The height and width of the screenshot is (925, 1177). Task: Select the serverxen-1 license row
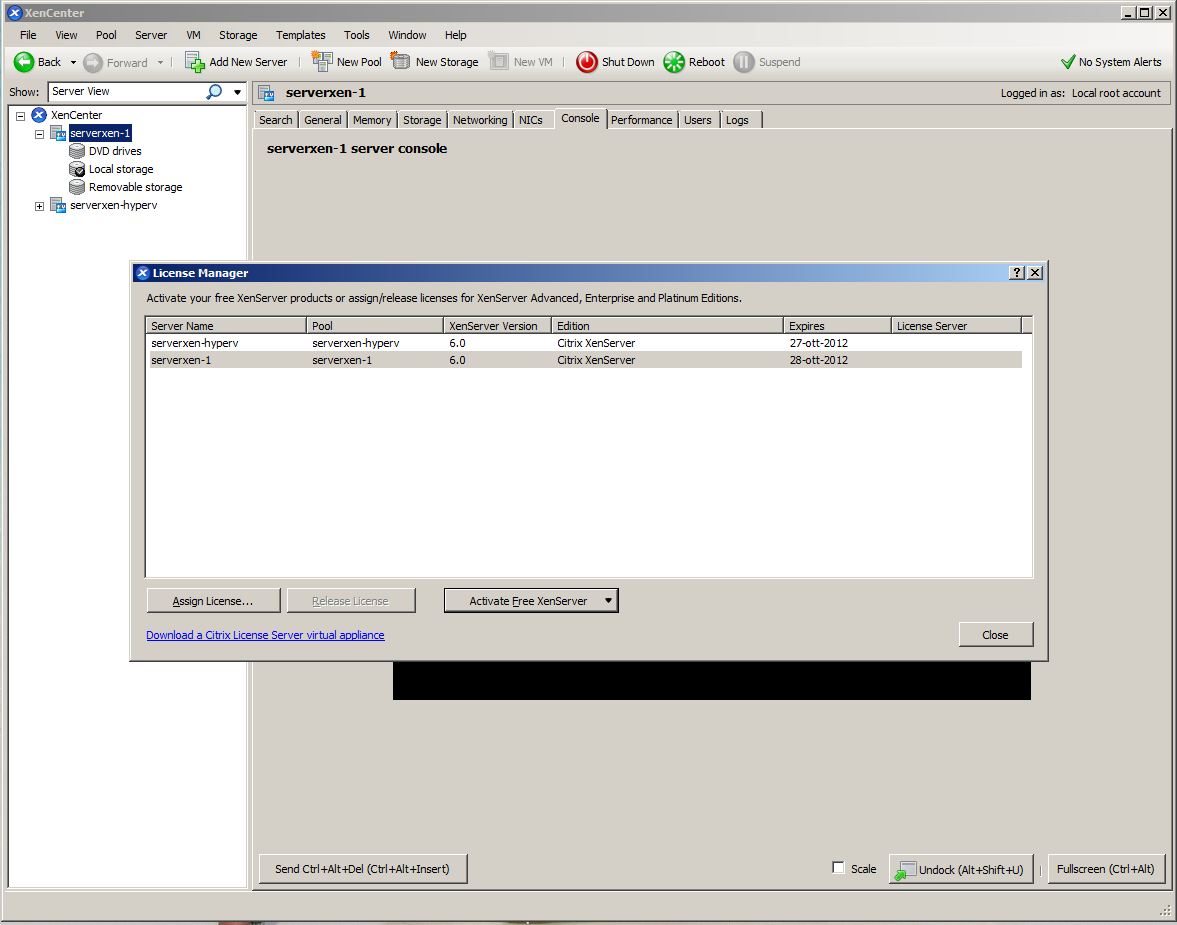(x=585, y=360)
